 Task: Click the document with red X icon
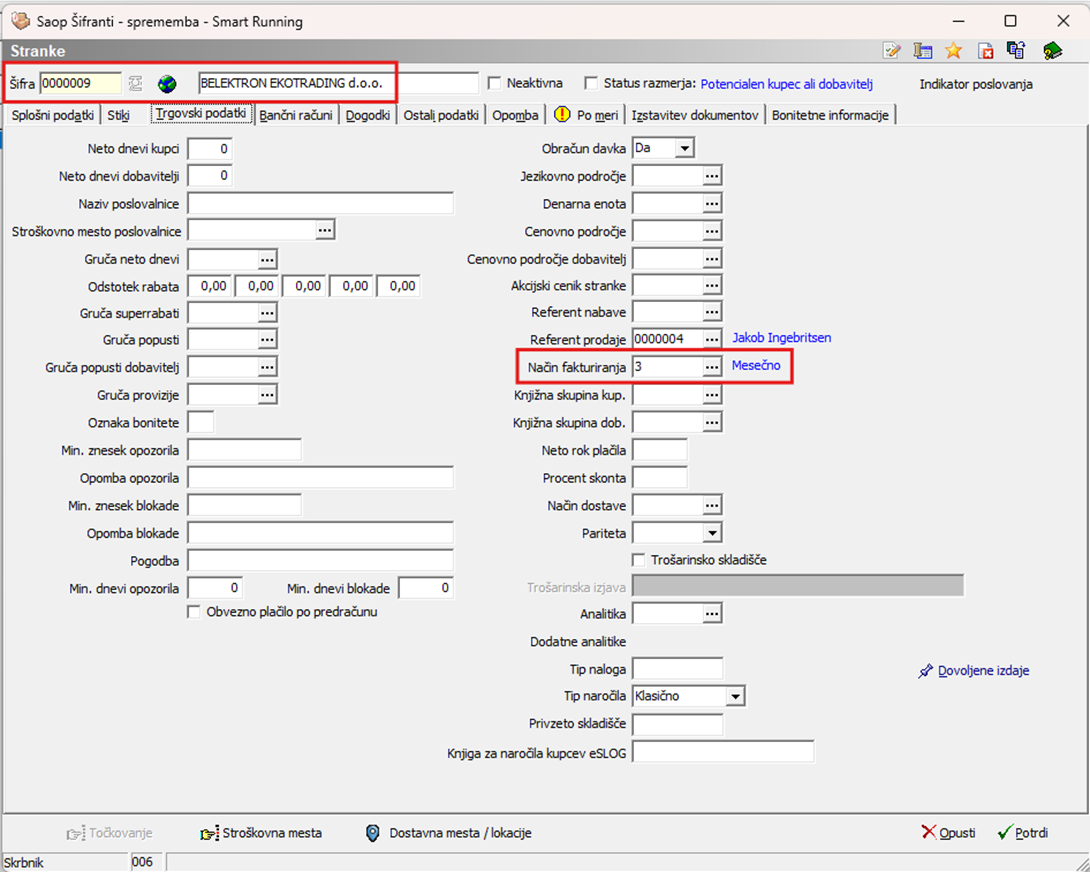pyautogui.click(x=985, y=51)
